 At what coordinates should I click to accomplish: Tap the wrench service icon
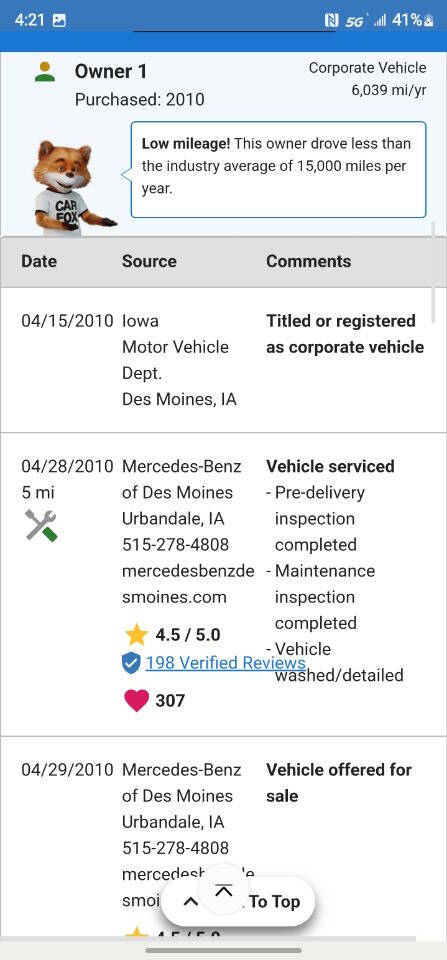(41, 525)
